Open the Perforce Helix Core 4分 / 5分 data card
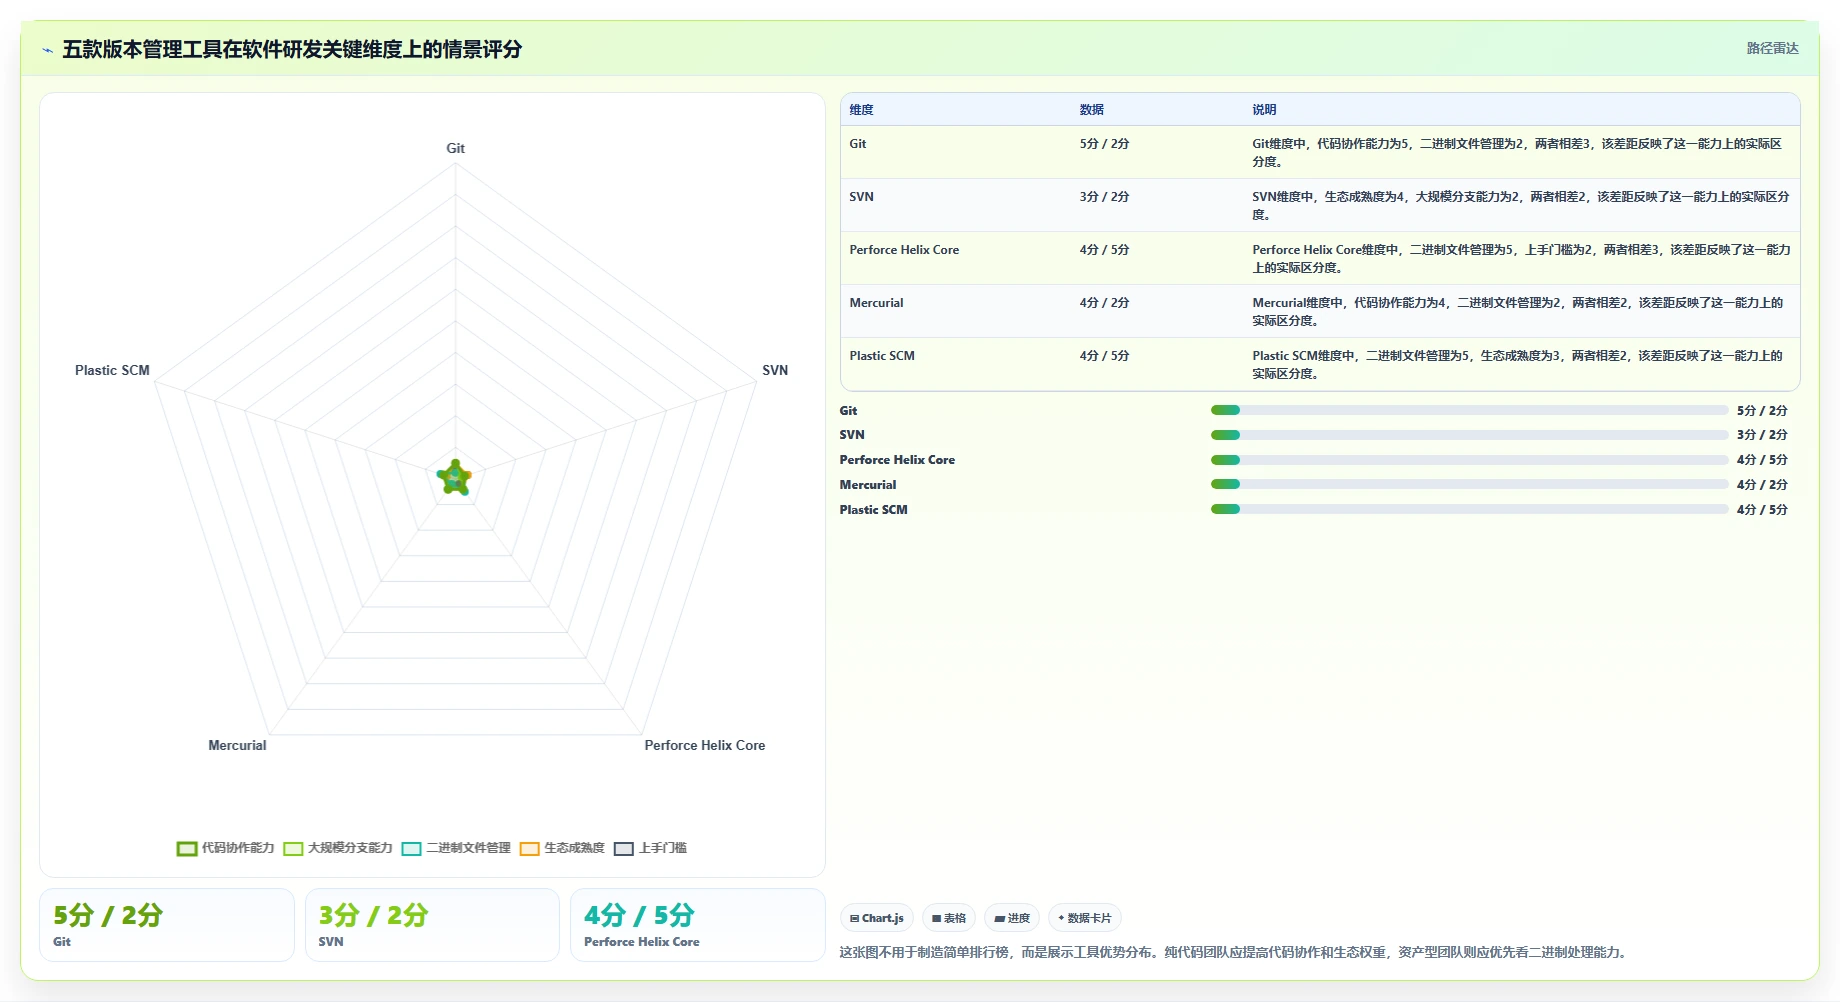 point(698,925)
